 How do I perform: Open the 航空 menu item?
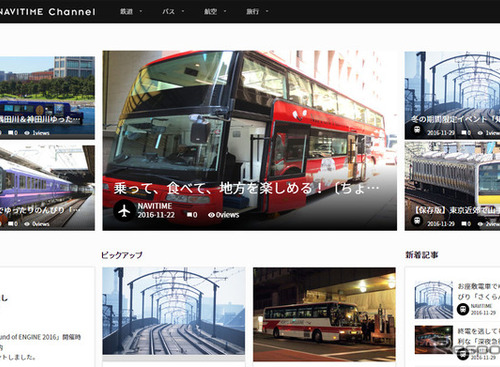pos(210,11)
